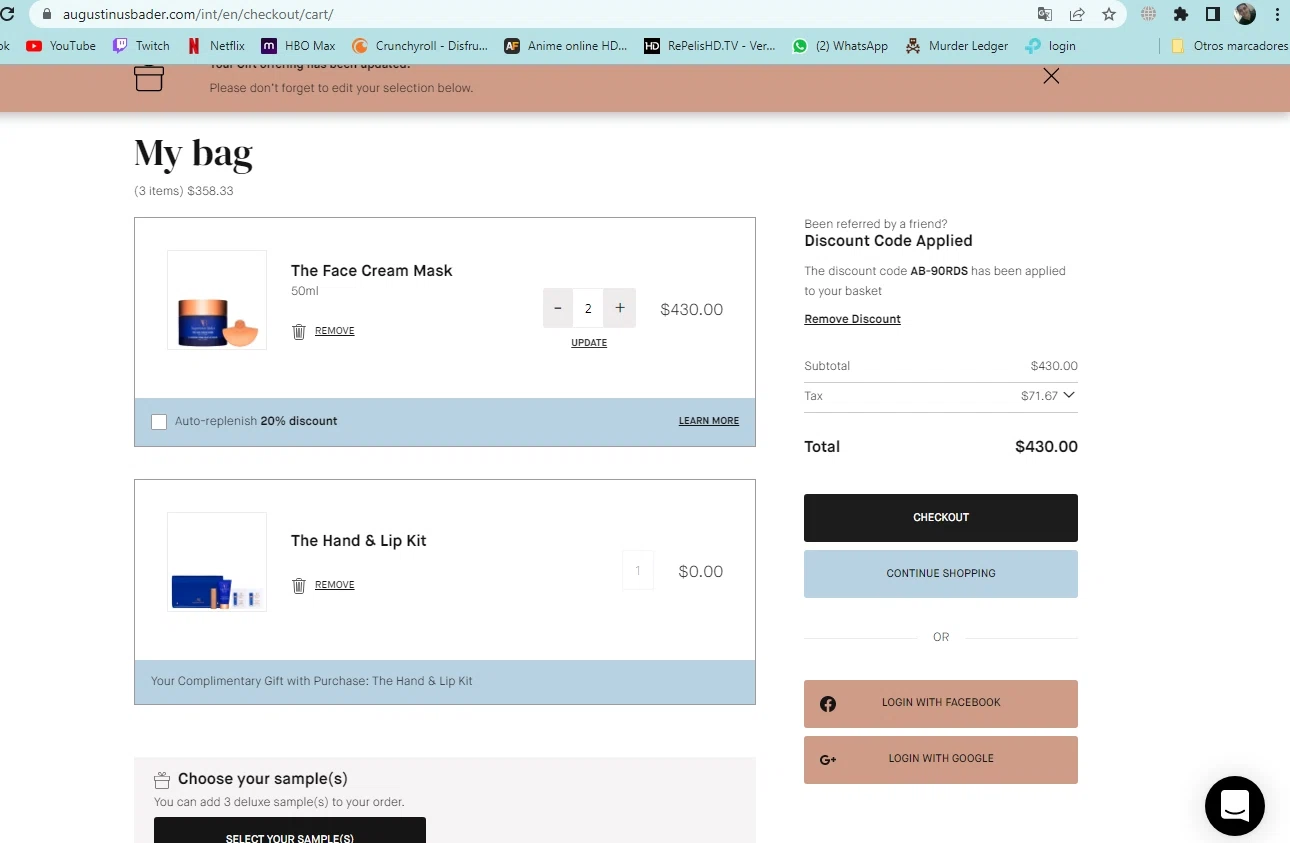The width and height of the screenshot is (1290, 843).
Task: Click the trash icon for Face Cream Mask
Action: (298, 331)
